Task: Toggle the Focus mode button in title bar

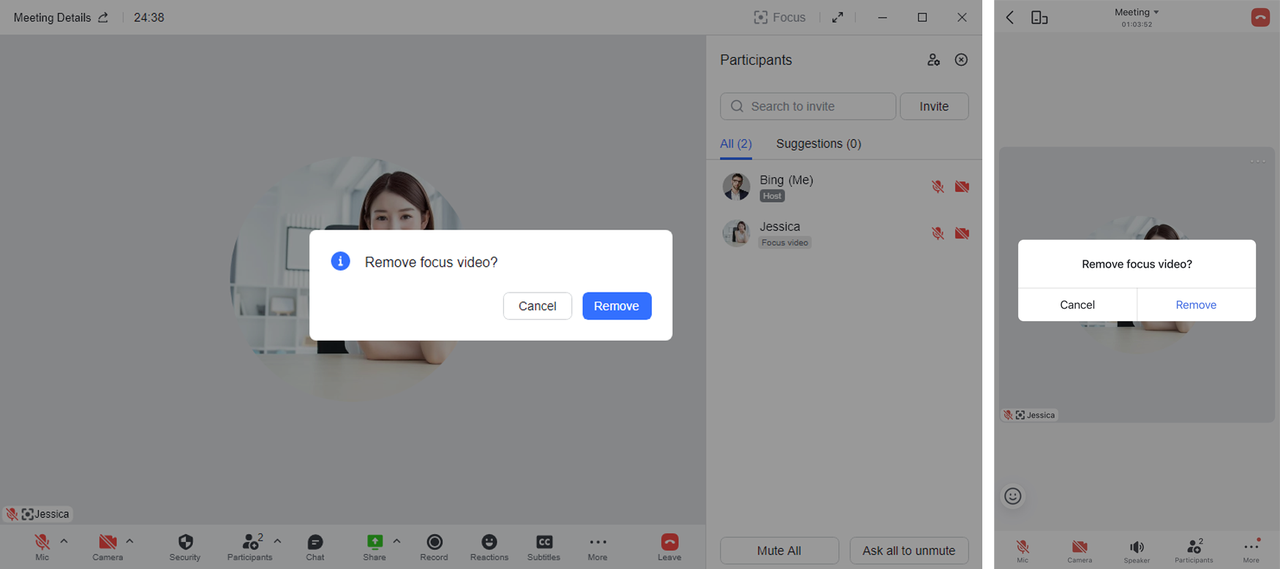Action: pos(780,18)
